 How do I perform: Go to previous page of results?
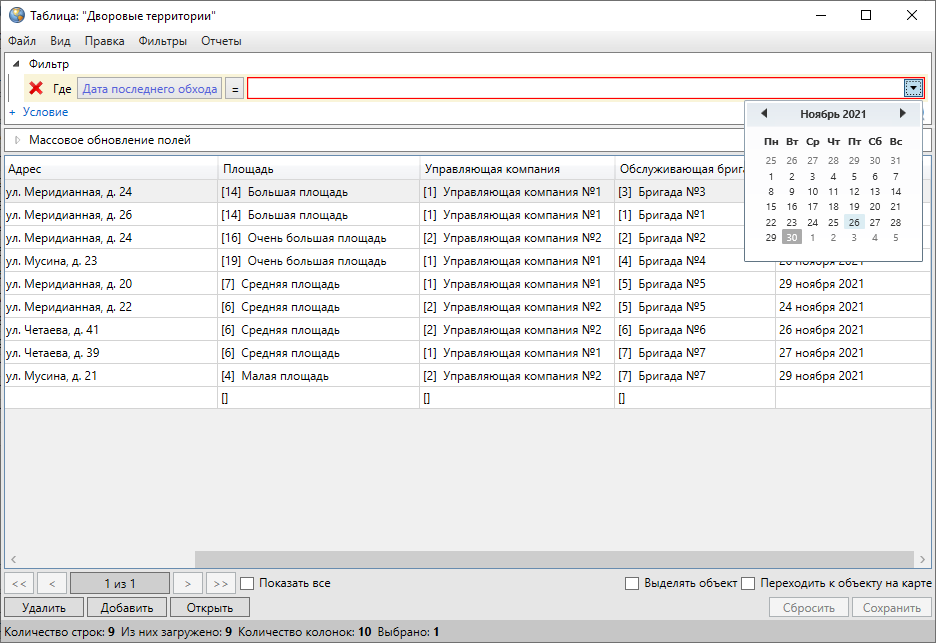pyautogui.click(x=52, y=583)
